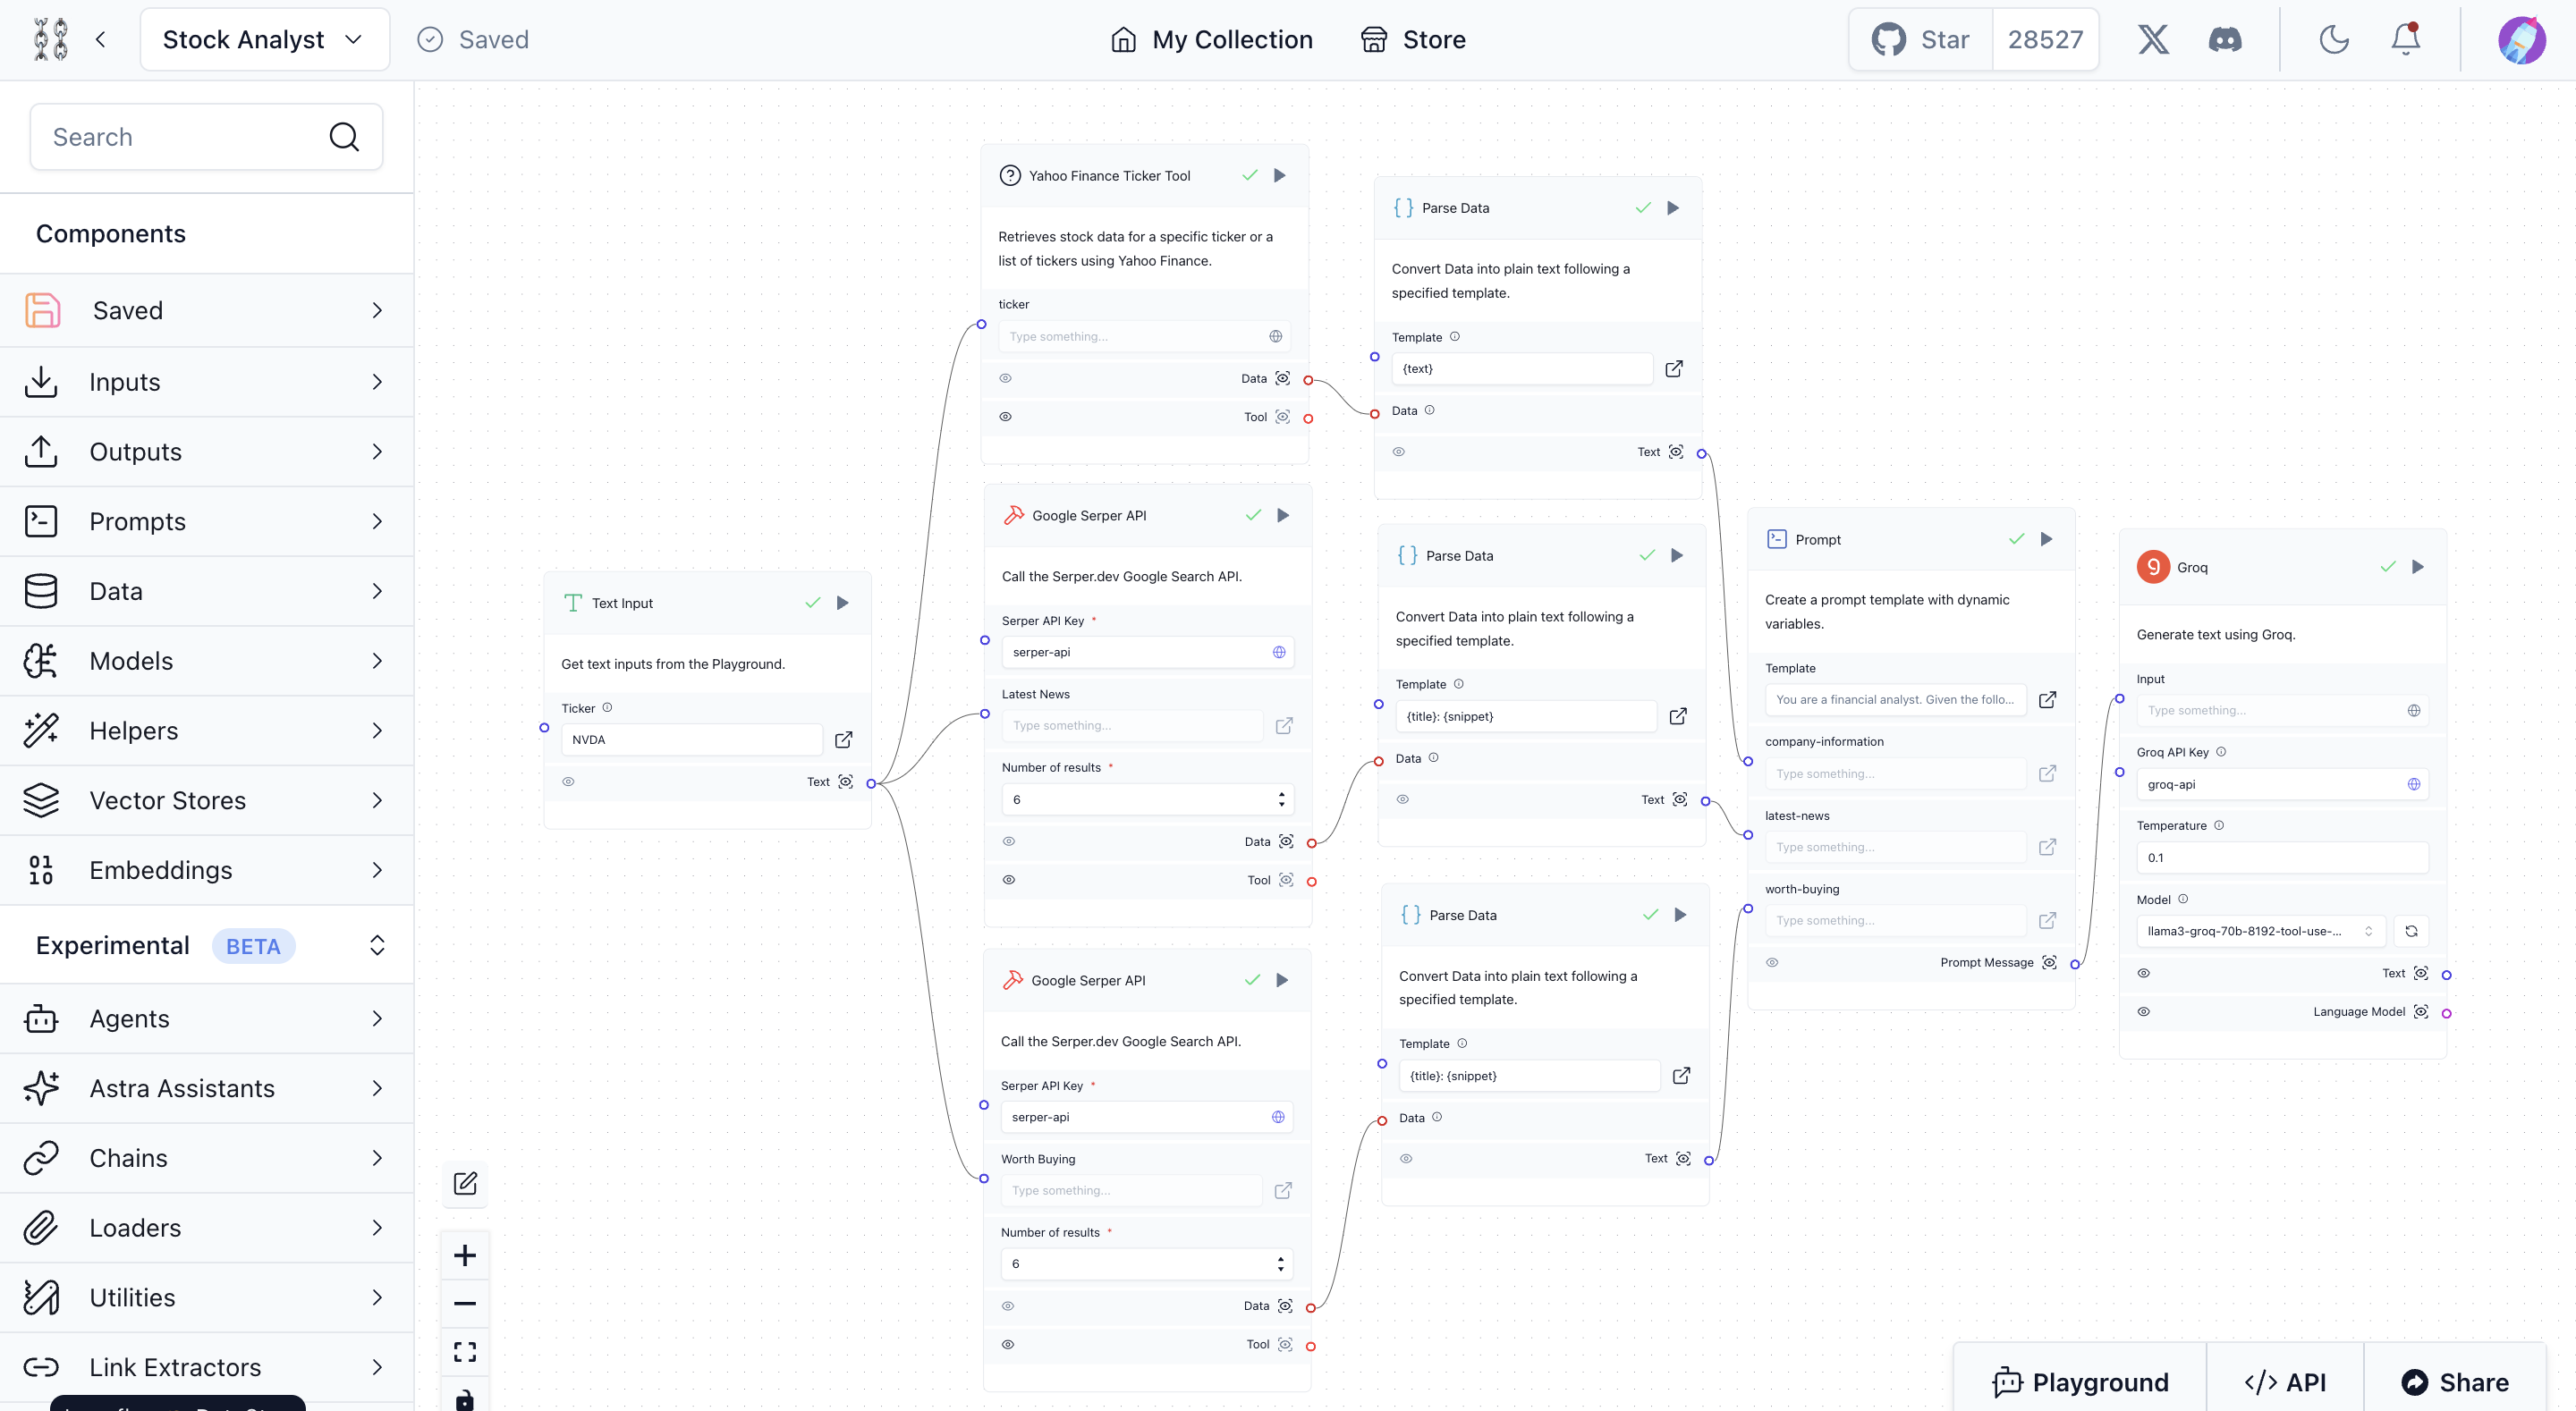This screenshot has width=2576, height=1411.
Task: Click the add note edit icon
Action: 465,1183
